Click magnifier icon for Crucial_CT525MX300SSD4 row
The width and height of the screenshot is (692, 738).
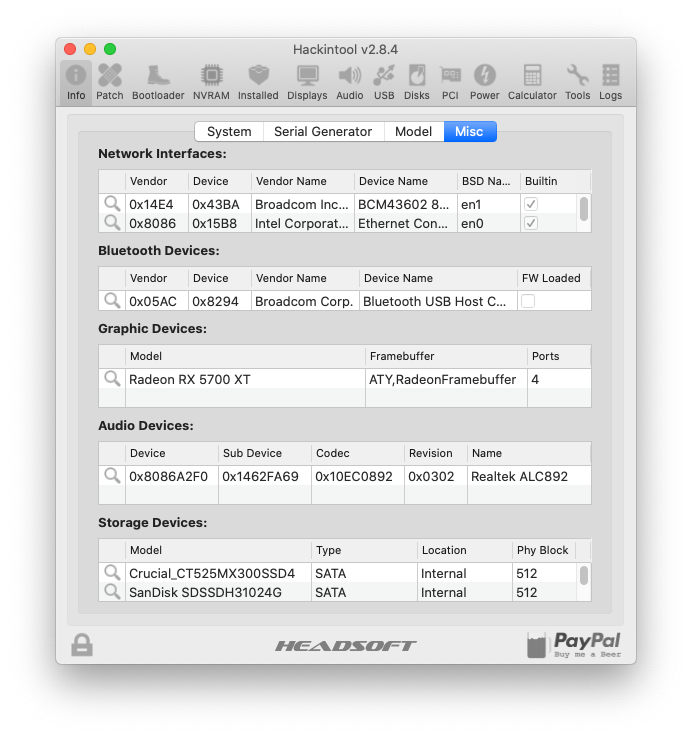112,572
